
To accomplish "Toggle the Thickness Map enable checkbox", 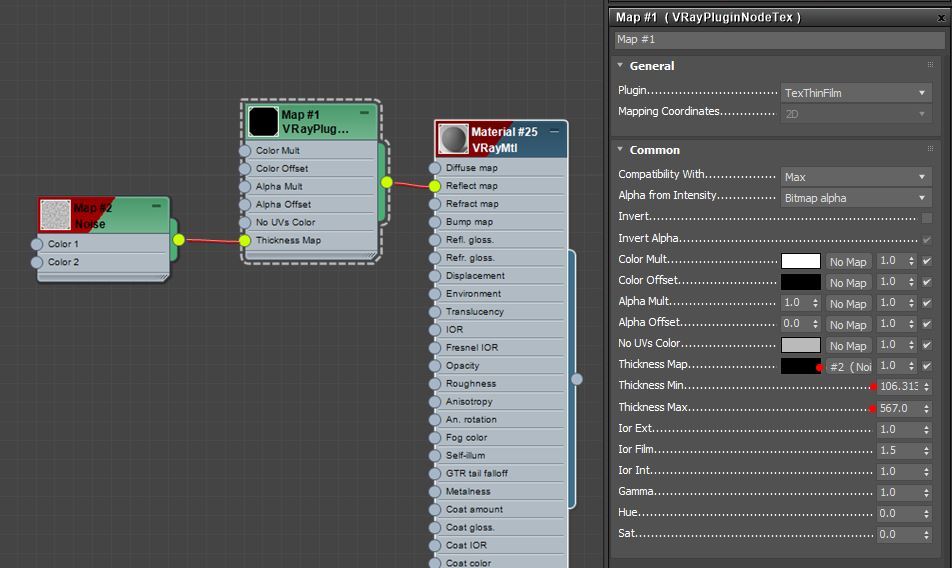I will 926,366.
